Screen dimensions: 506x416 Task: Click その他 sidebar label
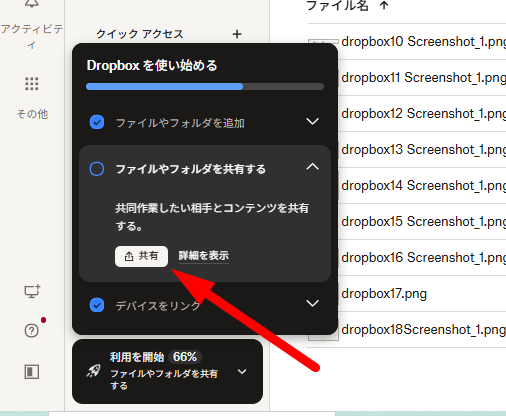pos(32,114)
